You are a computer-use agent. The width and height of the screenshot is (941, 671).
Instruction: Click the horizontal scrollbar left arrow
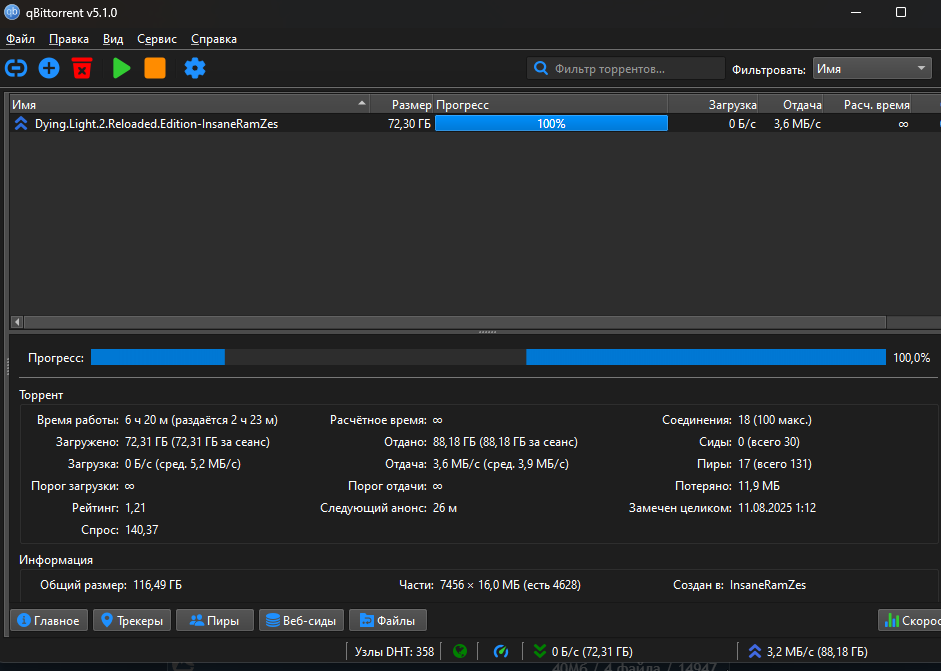point(17,322)
